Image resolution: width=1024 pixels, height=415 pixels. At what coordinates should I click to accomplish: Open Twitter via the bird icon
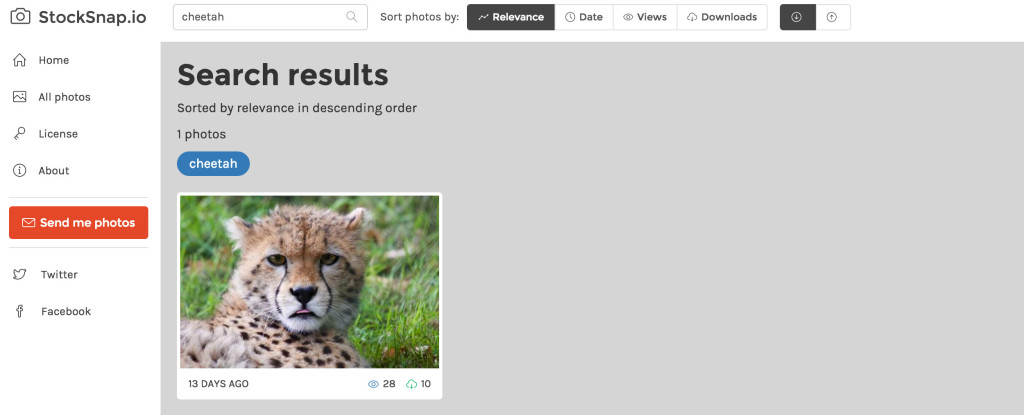20,274
